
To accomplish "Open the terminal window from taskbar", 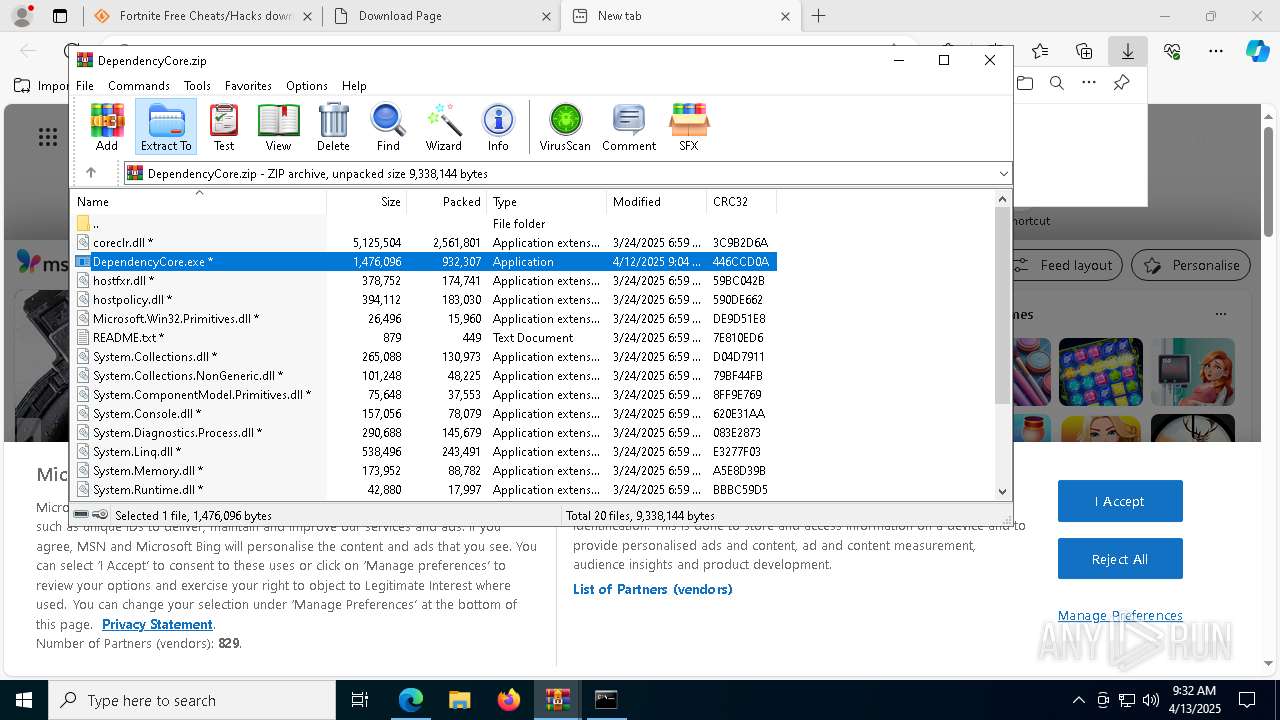I will (606, 700).
